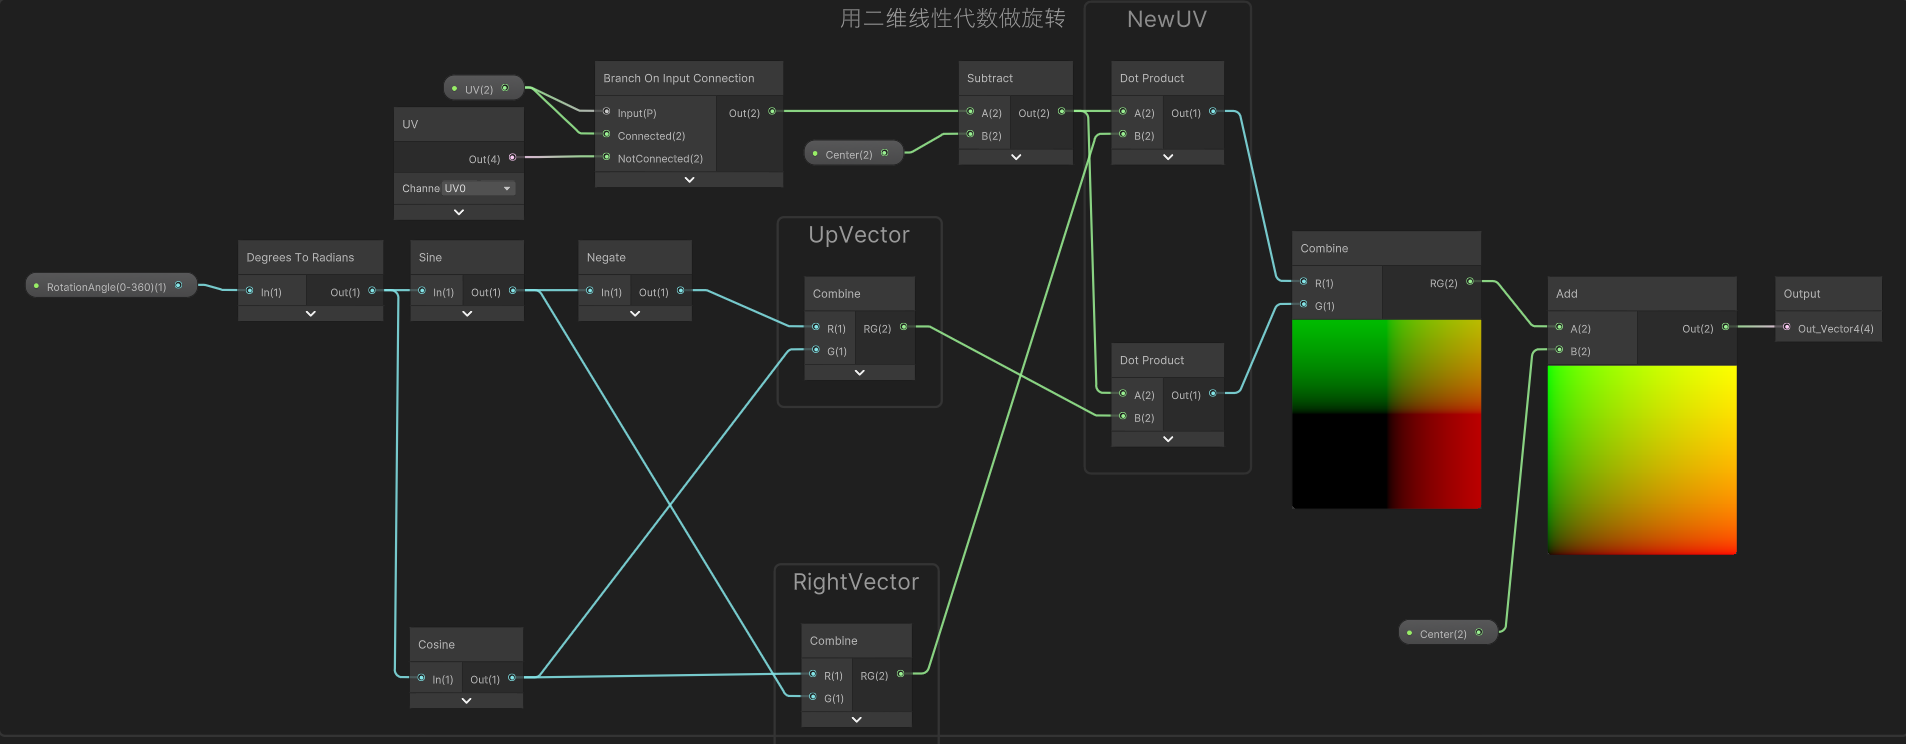Select the Center(2) property near Subtract

(x=853, y=154)
